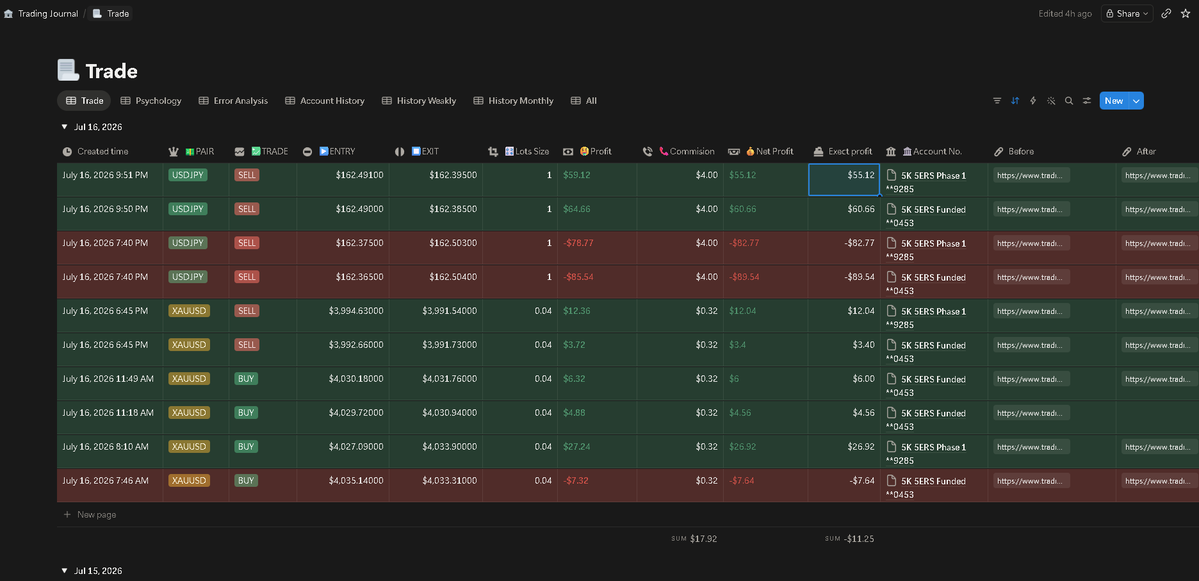Screen dimensions: 1199x581
Task: Click profit cell showing -$78.77
Action: pos(596,248)
